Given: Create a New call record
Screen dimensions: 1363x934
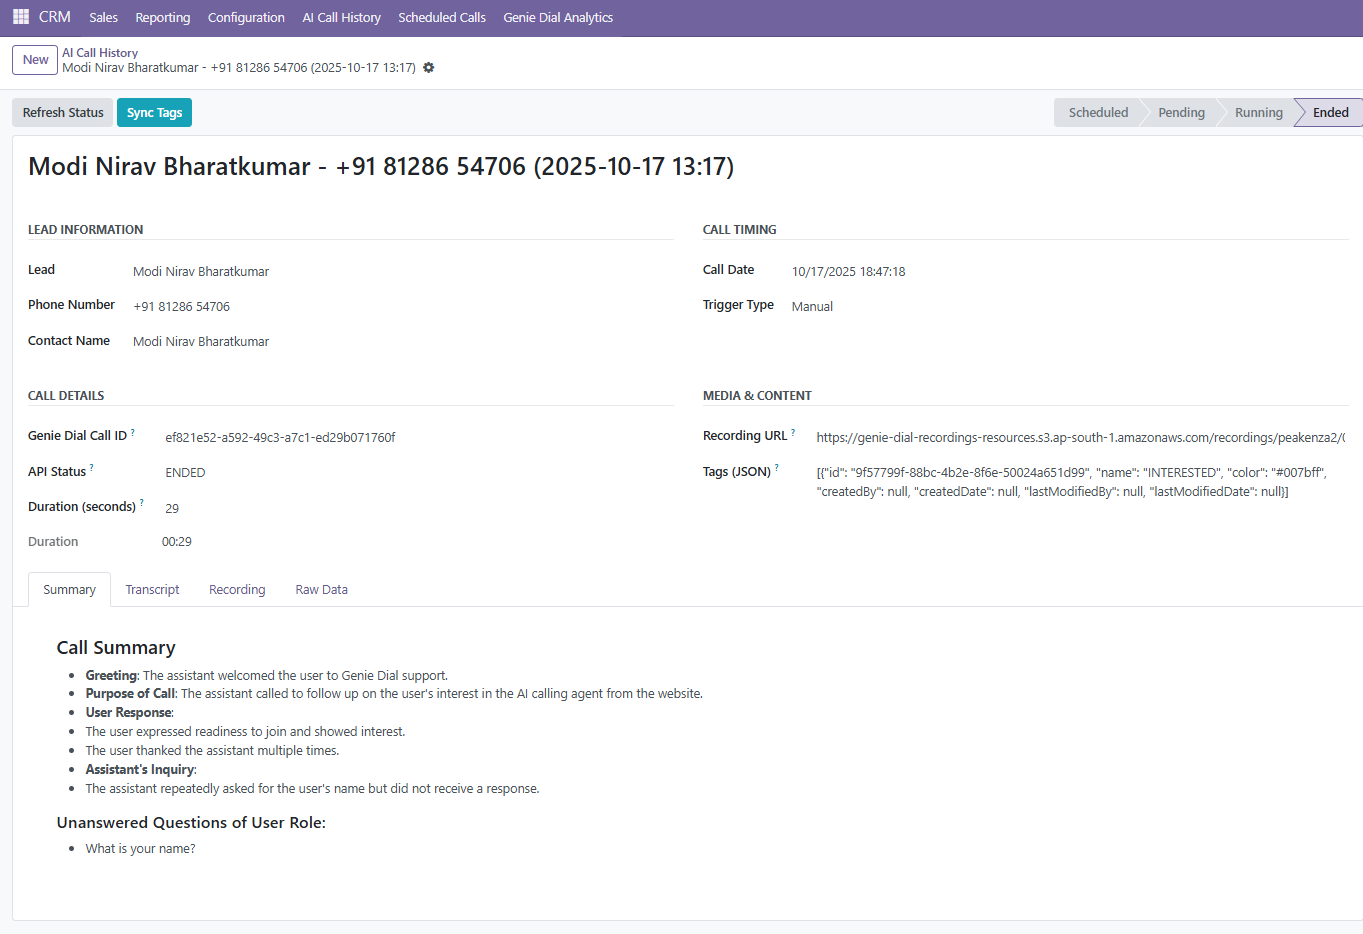Looking at the screenshot, I should (35, 60).
